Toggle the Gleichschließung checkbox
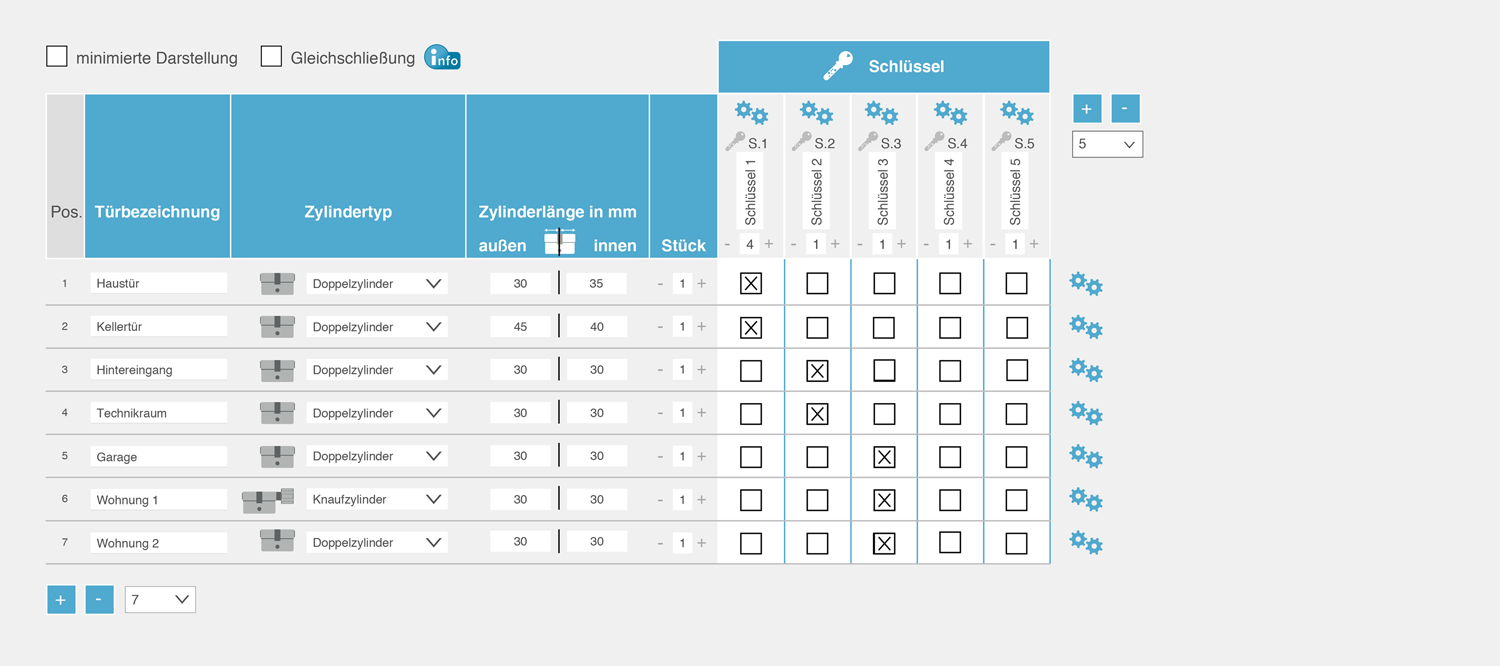 coord(271,57)
